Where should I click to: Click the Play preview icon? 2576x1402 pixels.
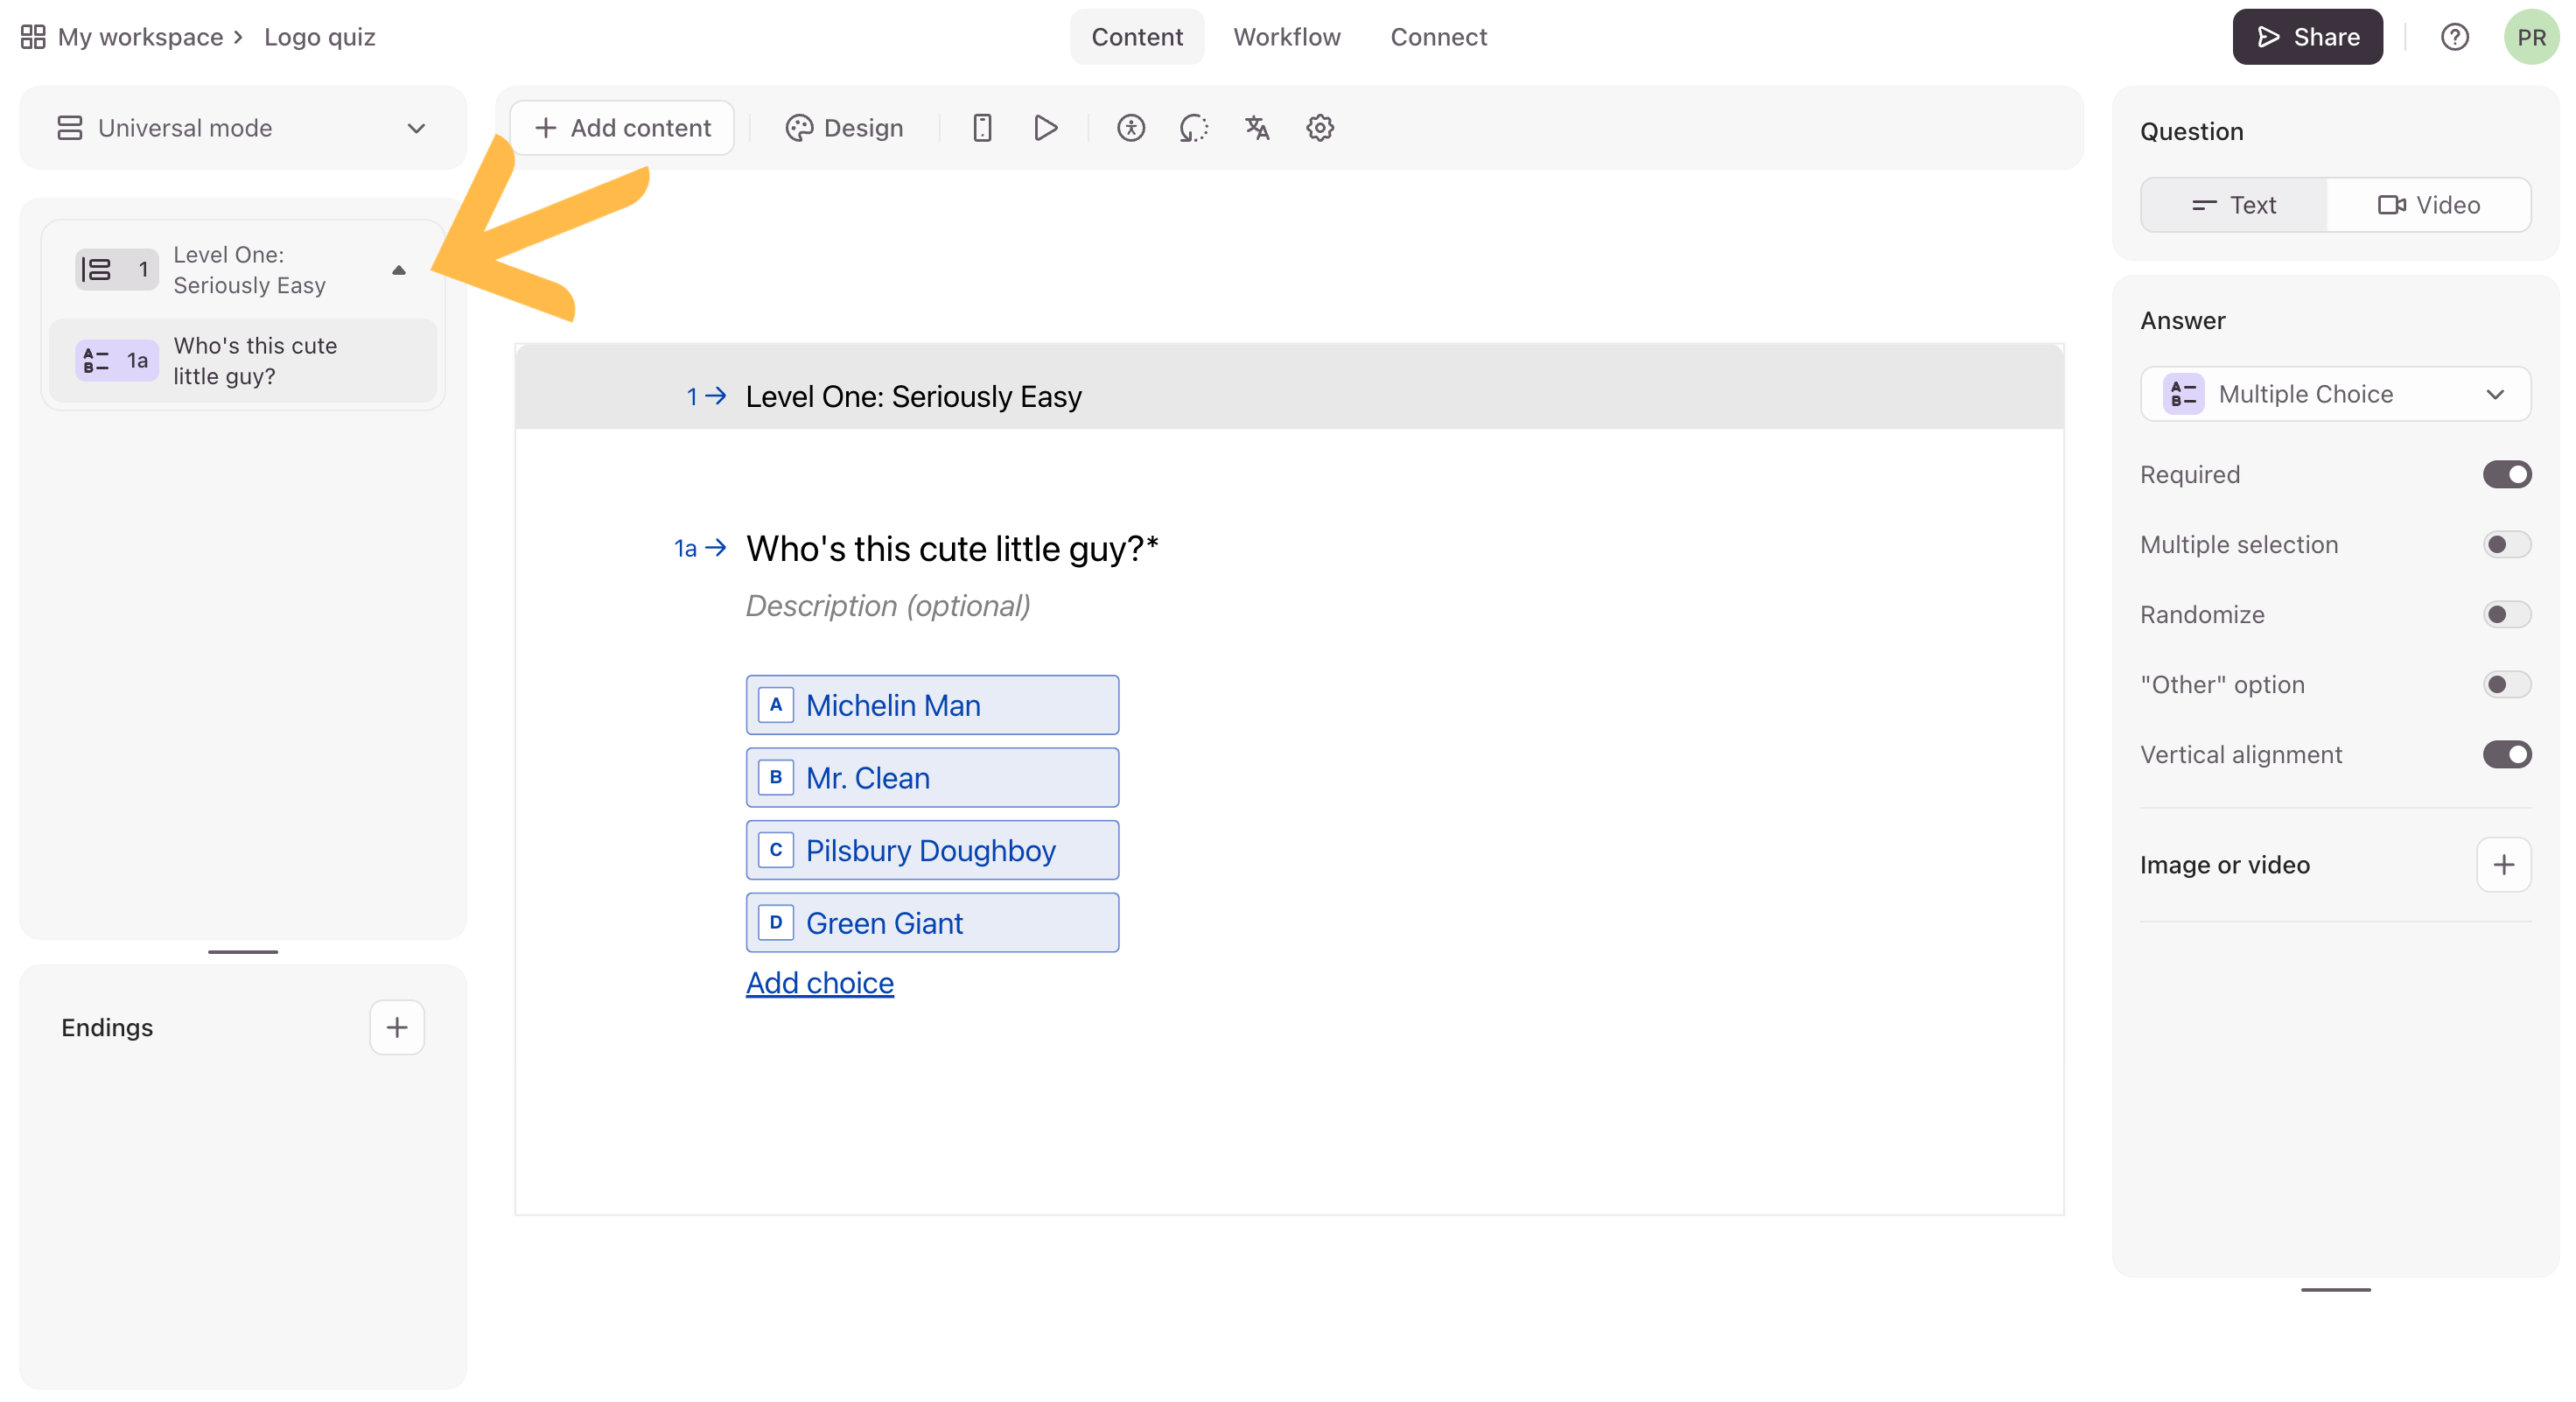point(1046,128)
